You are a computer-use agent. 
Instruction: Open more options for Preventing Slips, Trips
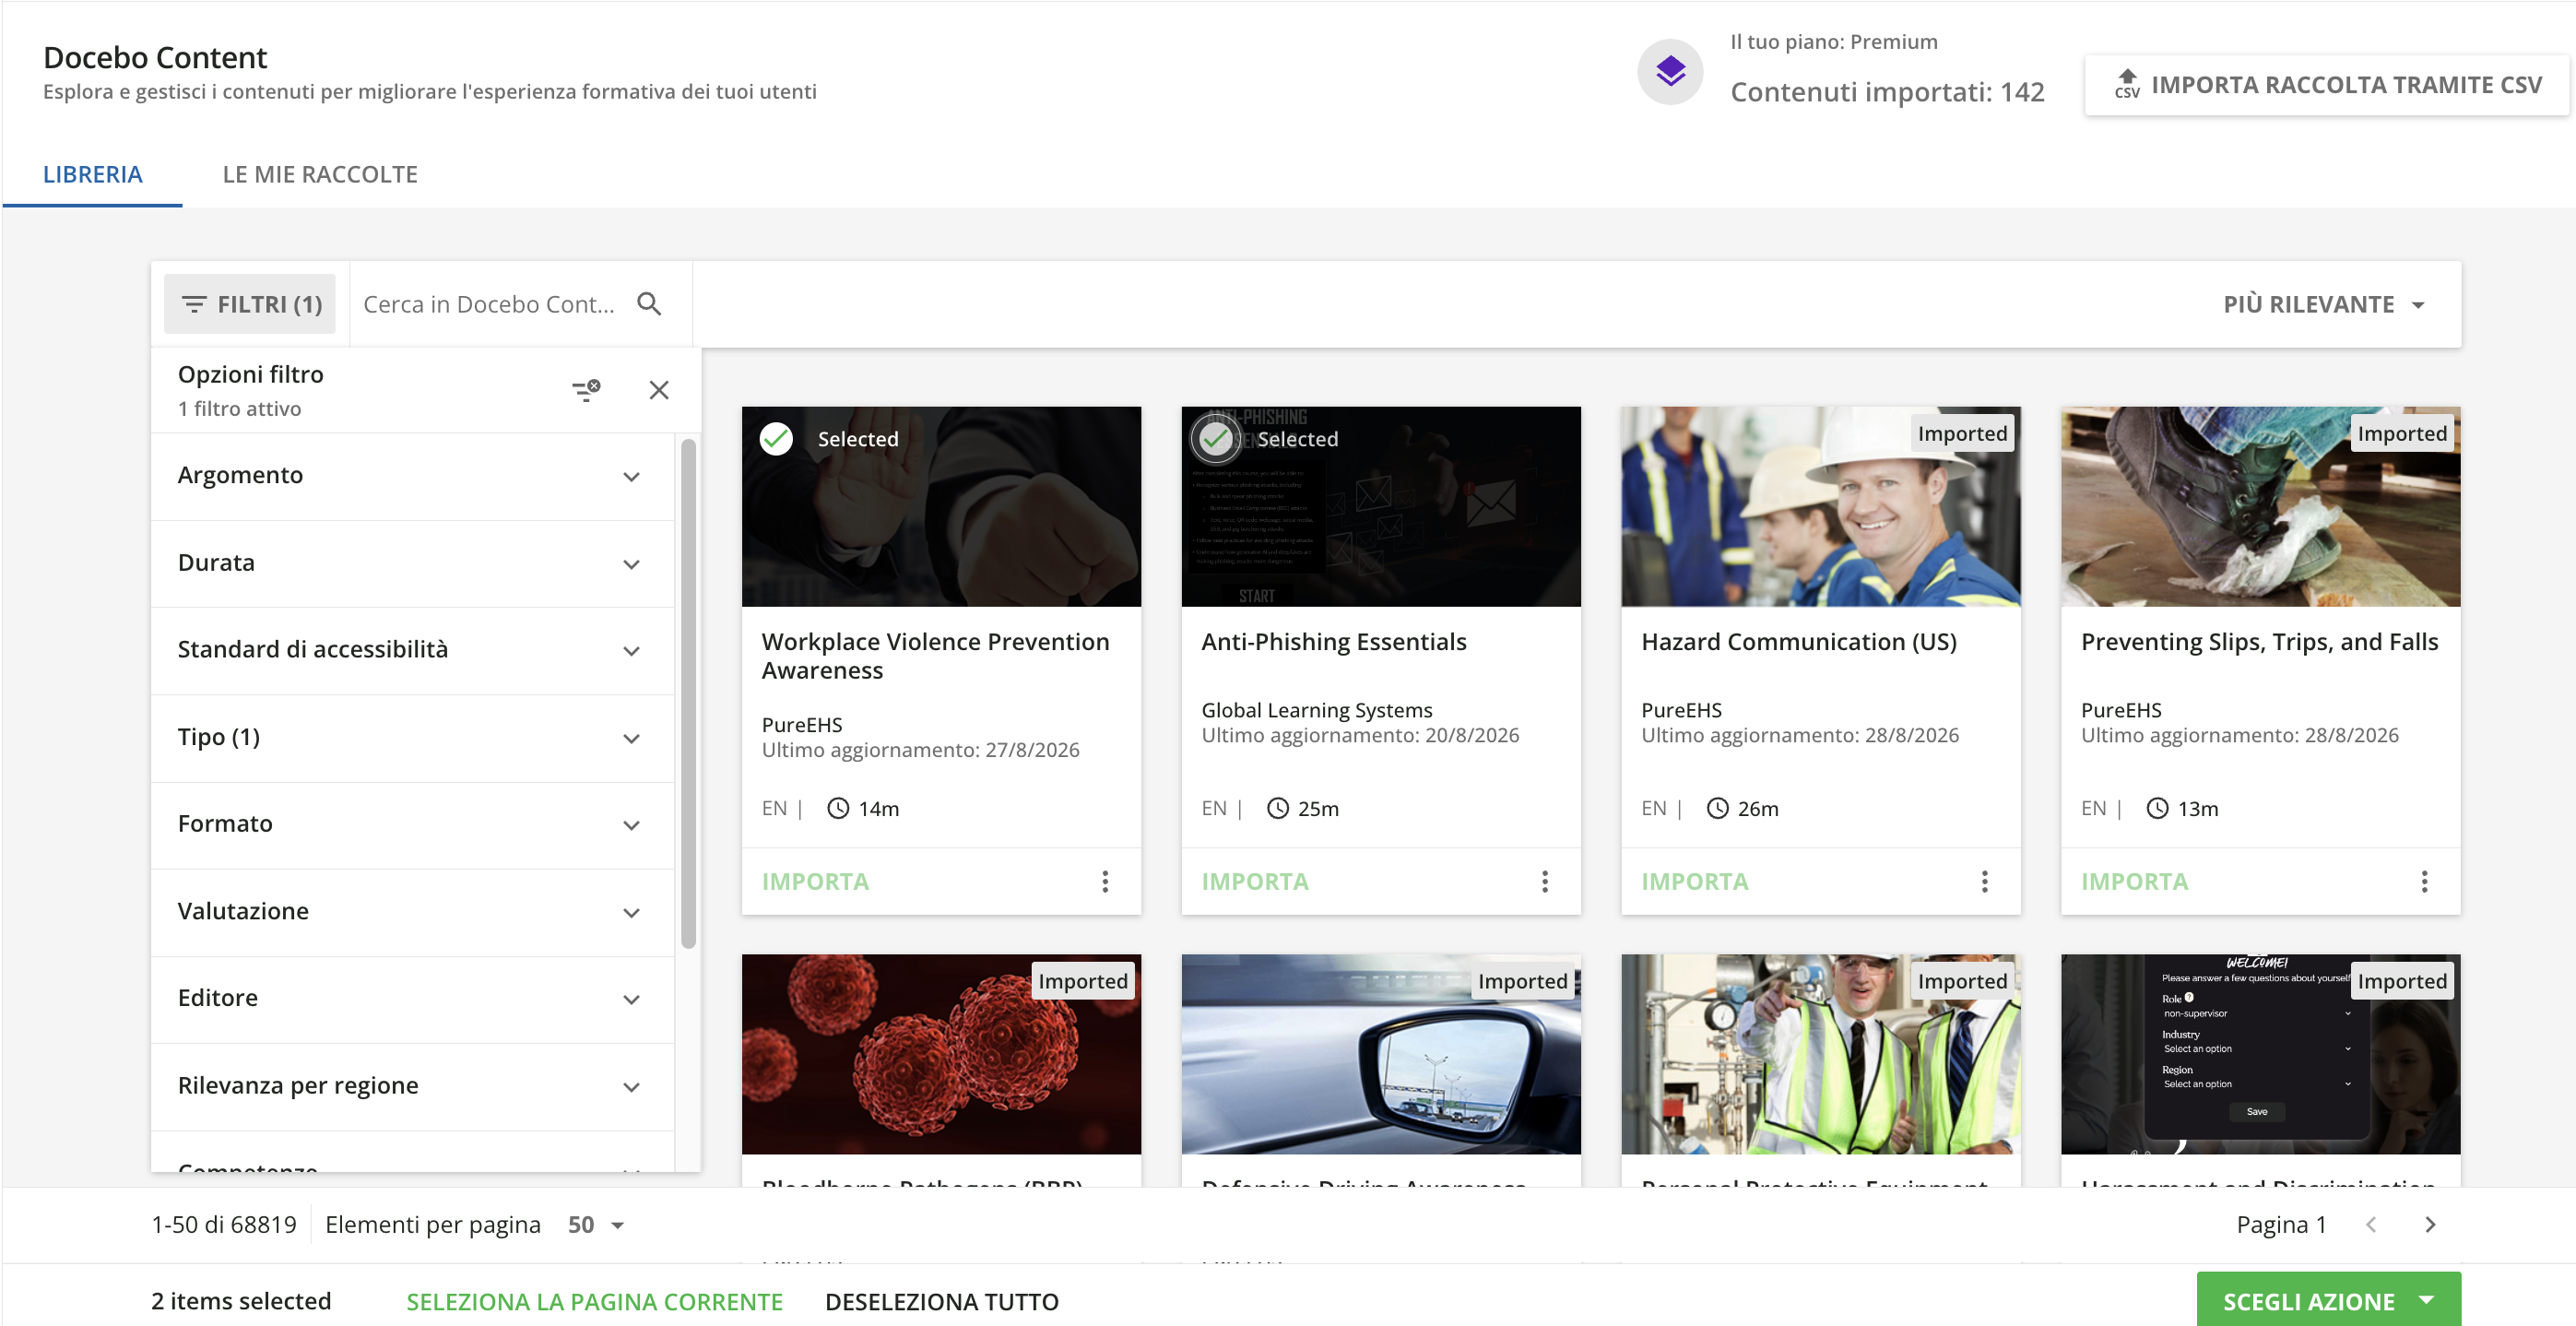pos(2425,881)
